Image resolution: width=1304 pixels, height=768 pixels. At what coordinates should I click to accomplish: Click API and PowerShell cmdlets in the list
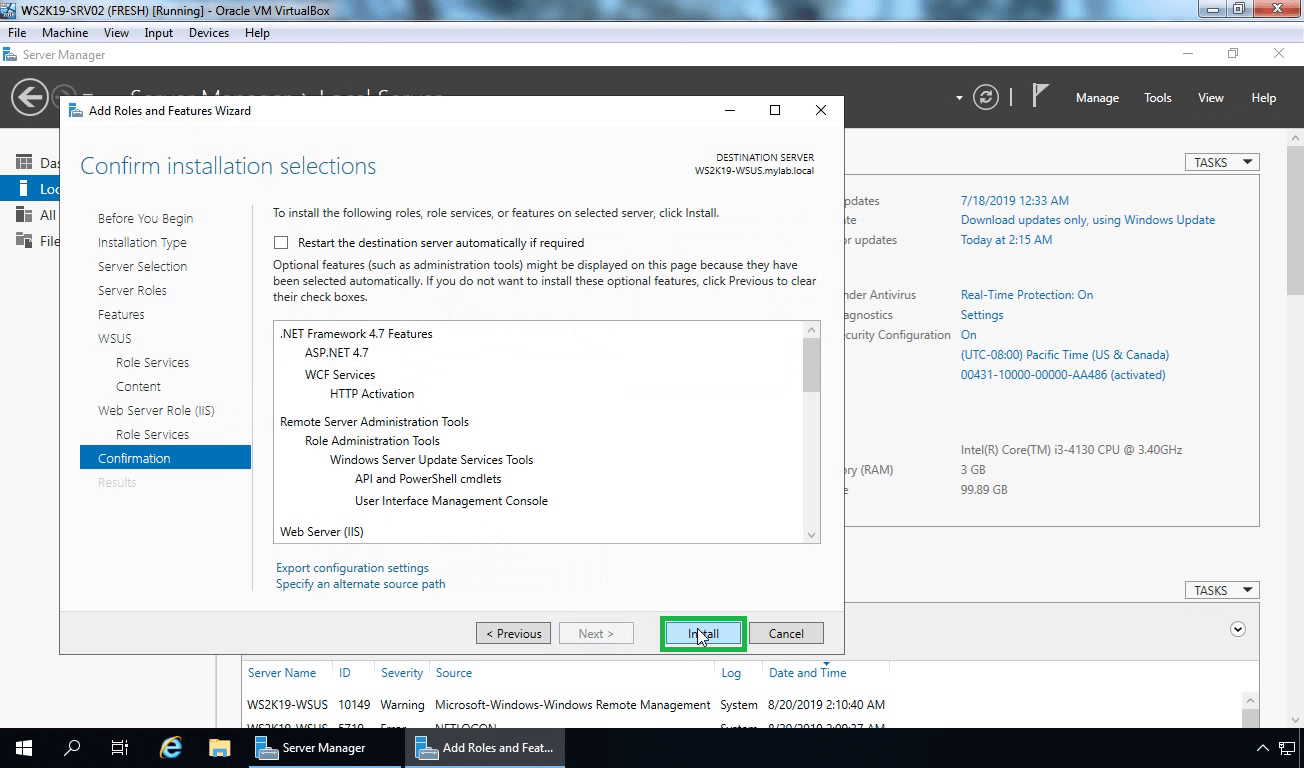428,479
